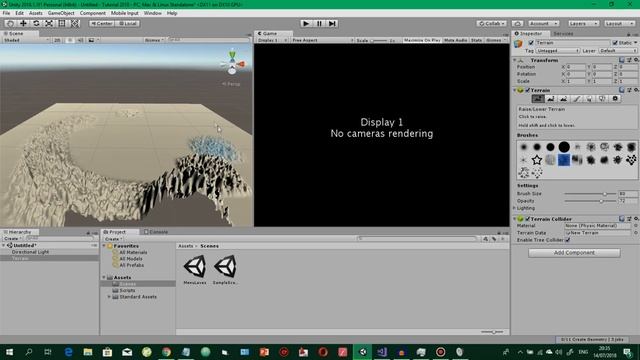Screen dimensions: 640x360
Task: Open the Shaded draw mode dropdown
Action: point(26,40)
